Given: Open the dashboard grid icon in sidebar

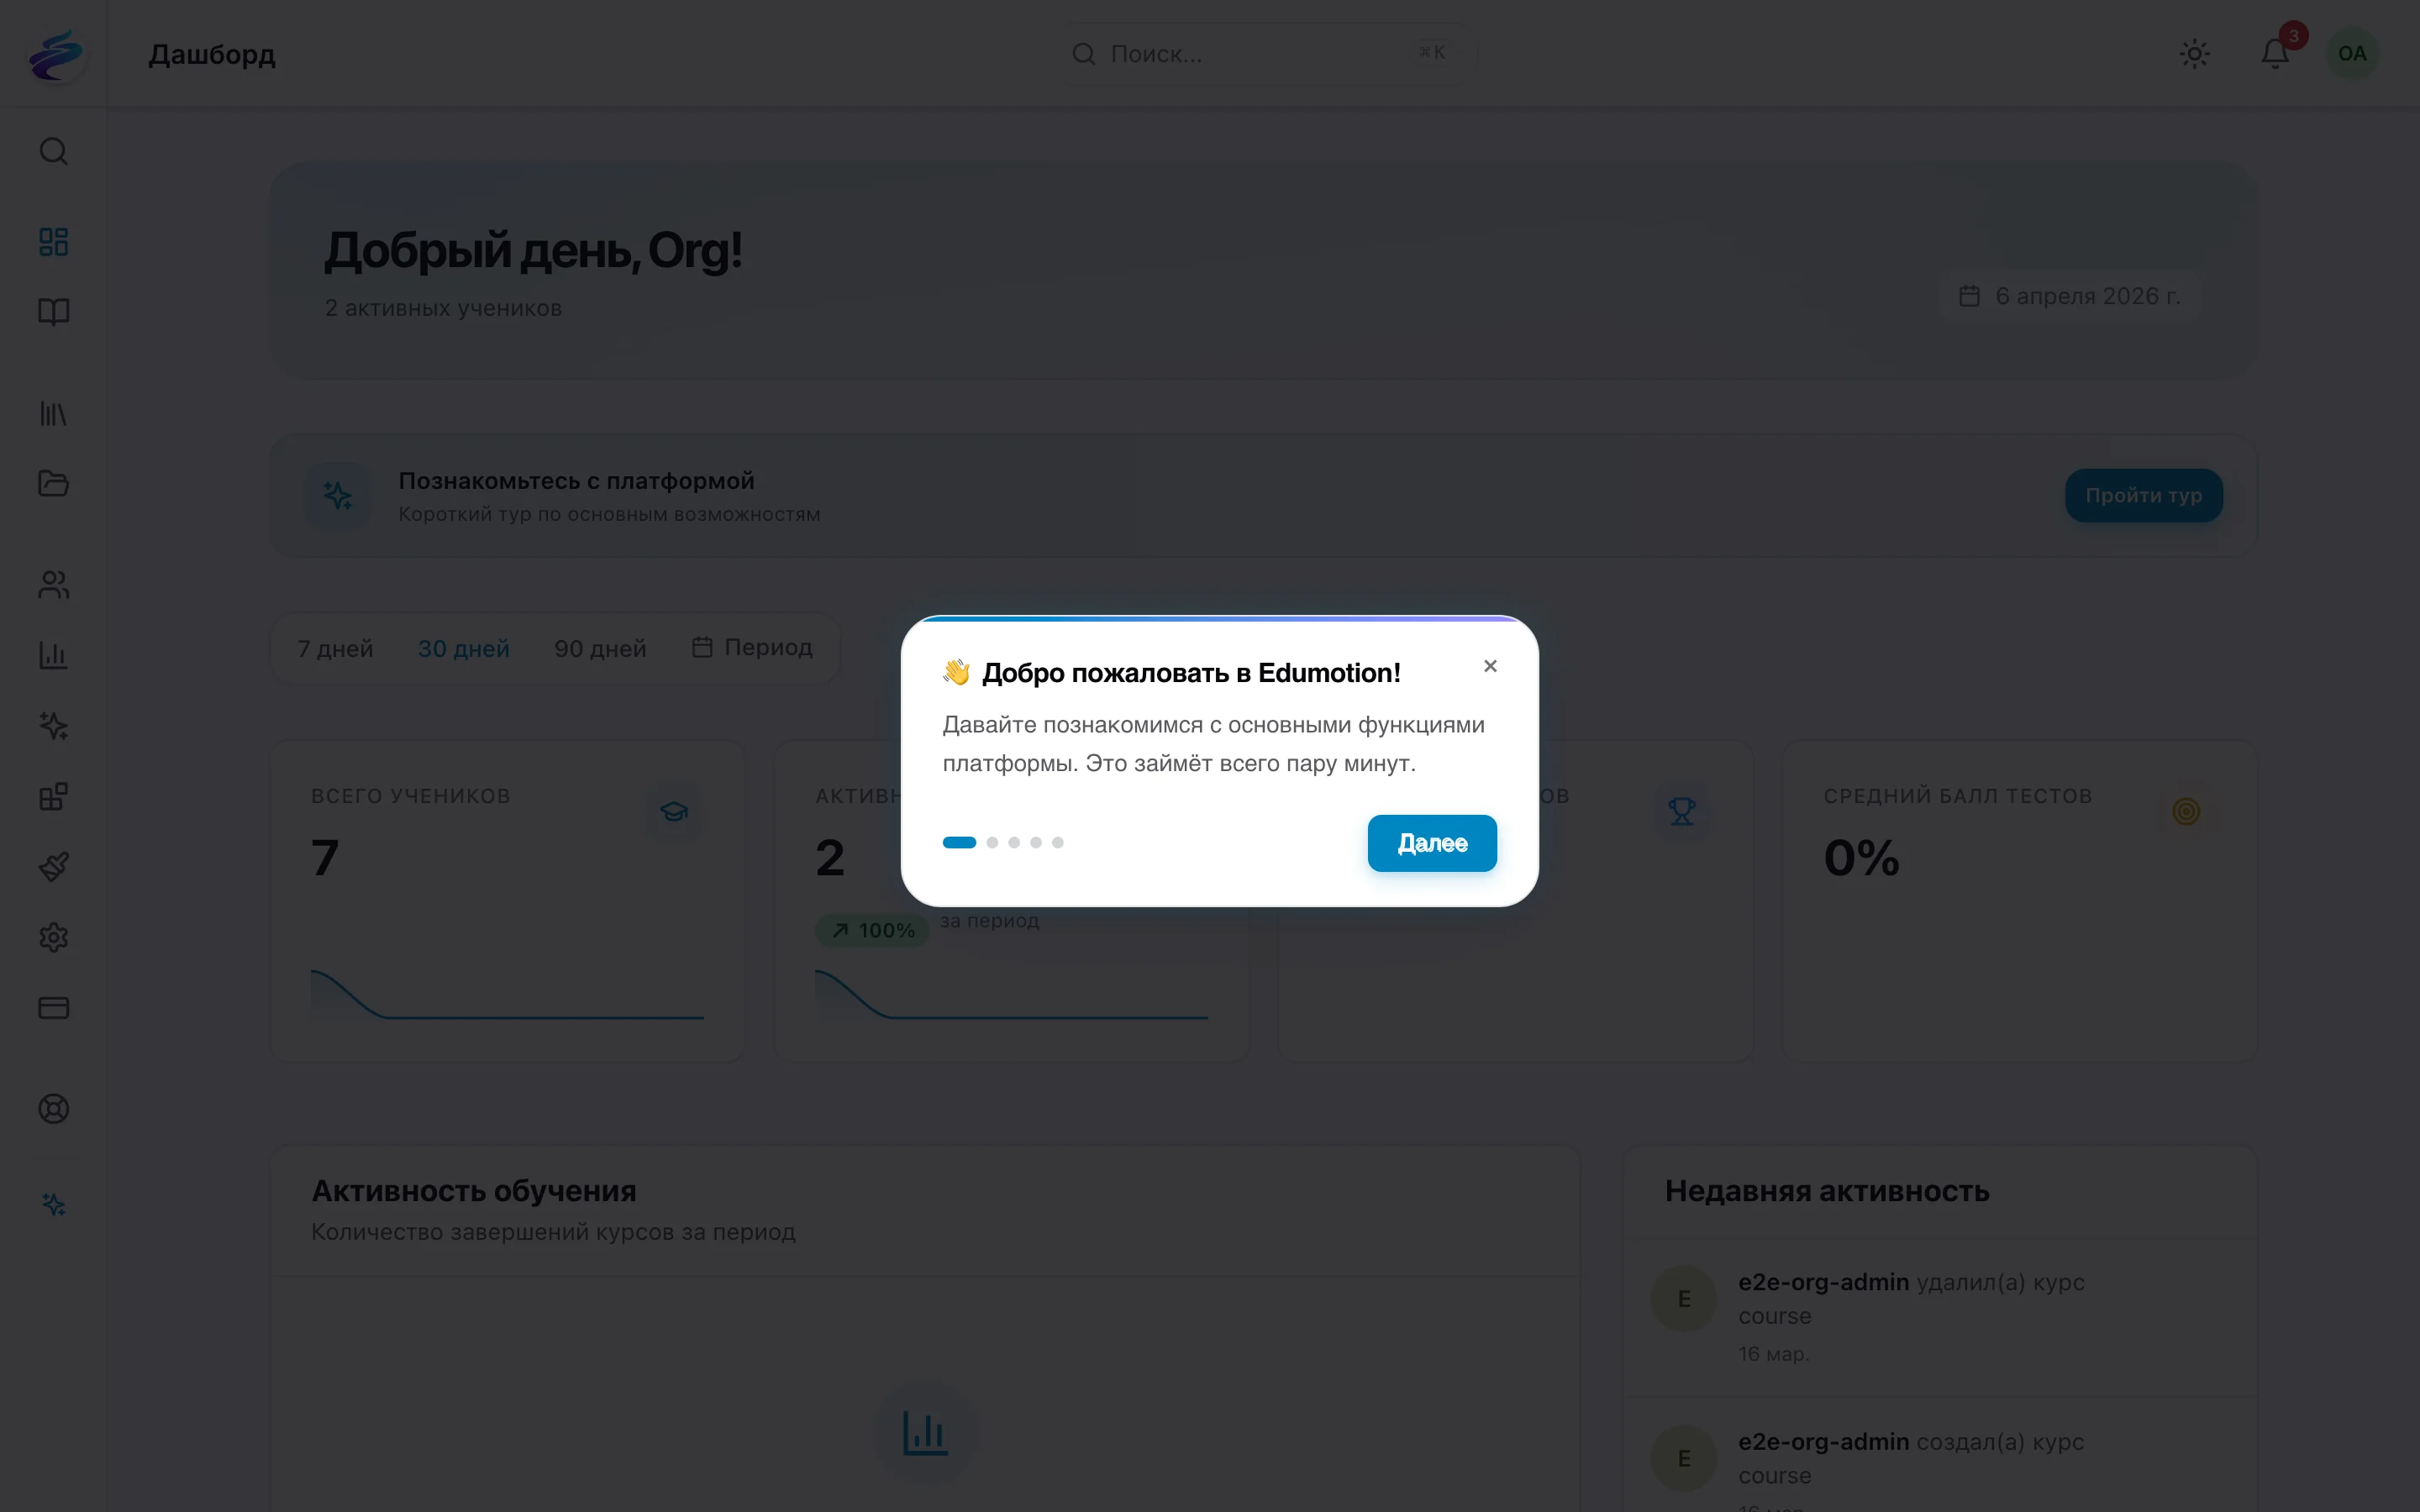Looking at the screenshot, I should (53, 241).
